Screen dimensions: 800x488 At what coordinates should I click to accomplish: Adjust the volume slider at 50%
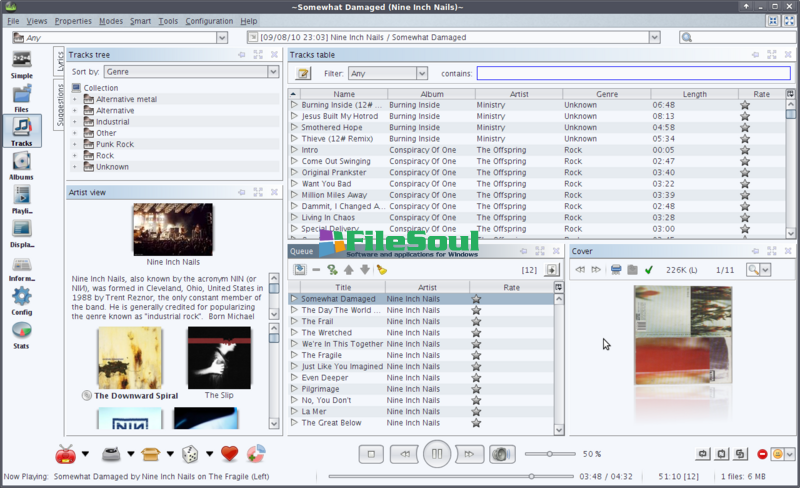[549, 454]
